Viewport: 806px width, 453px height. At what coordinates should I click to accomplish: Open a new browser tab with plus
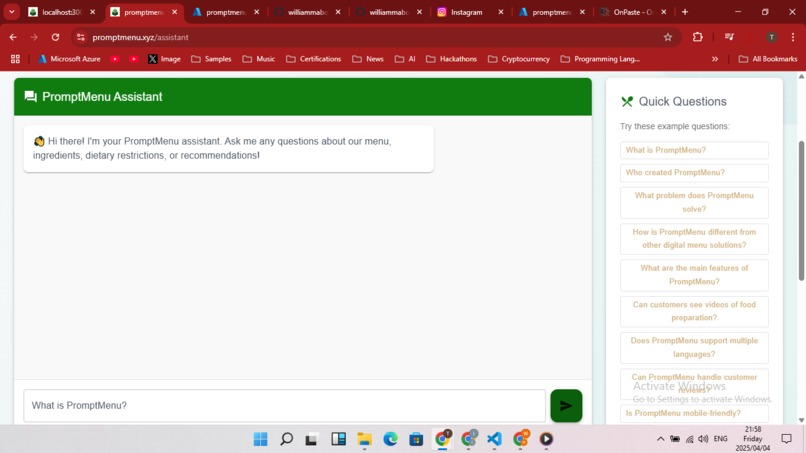coord(685,12)
